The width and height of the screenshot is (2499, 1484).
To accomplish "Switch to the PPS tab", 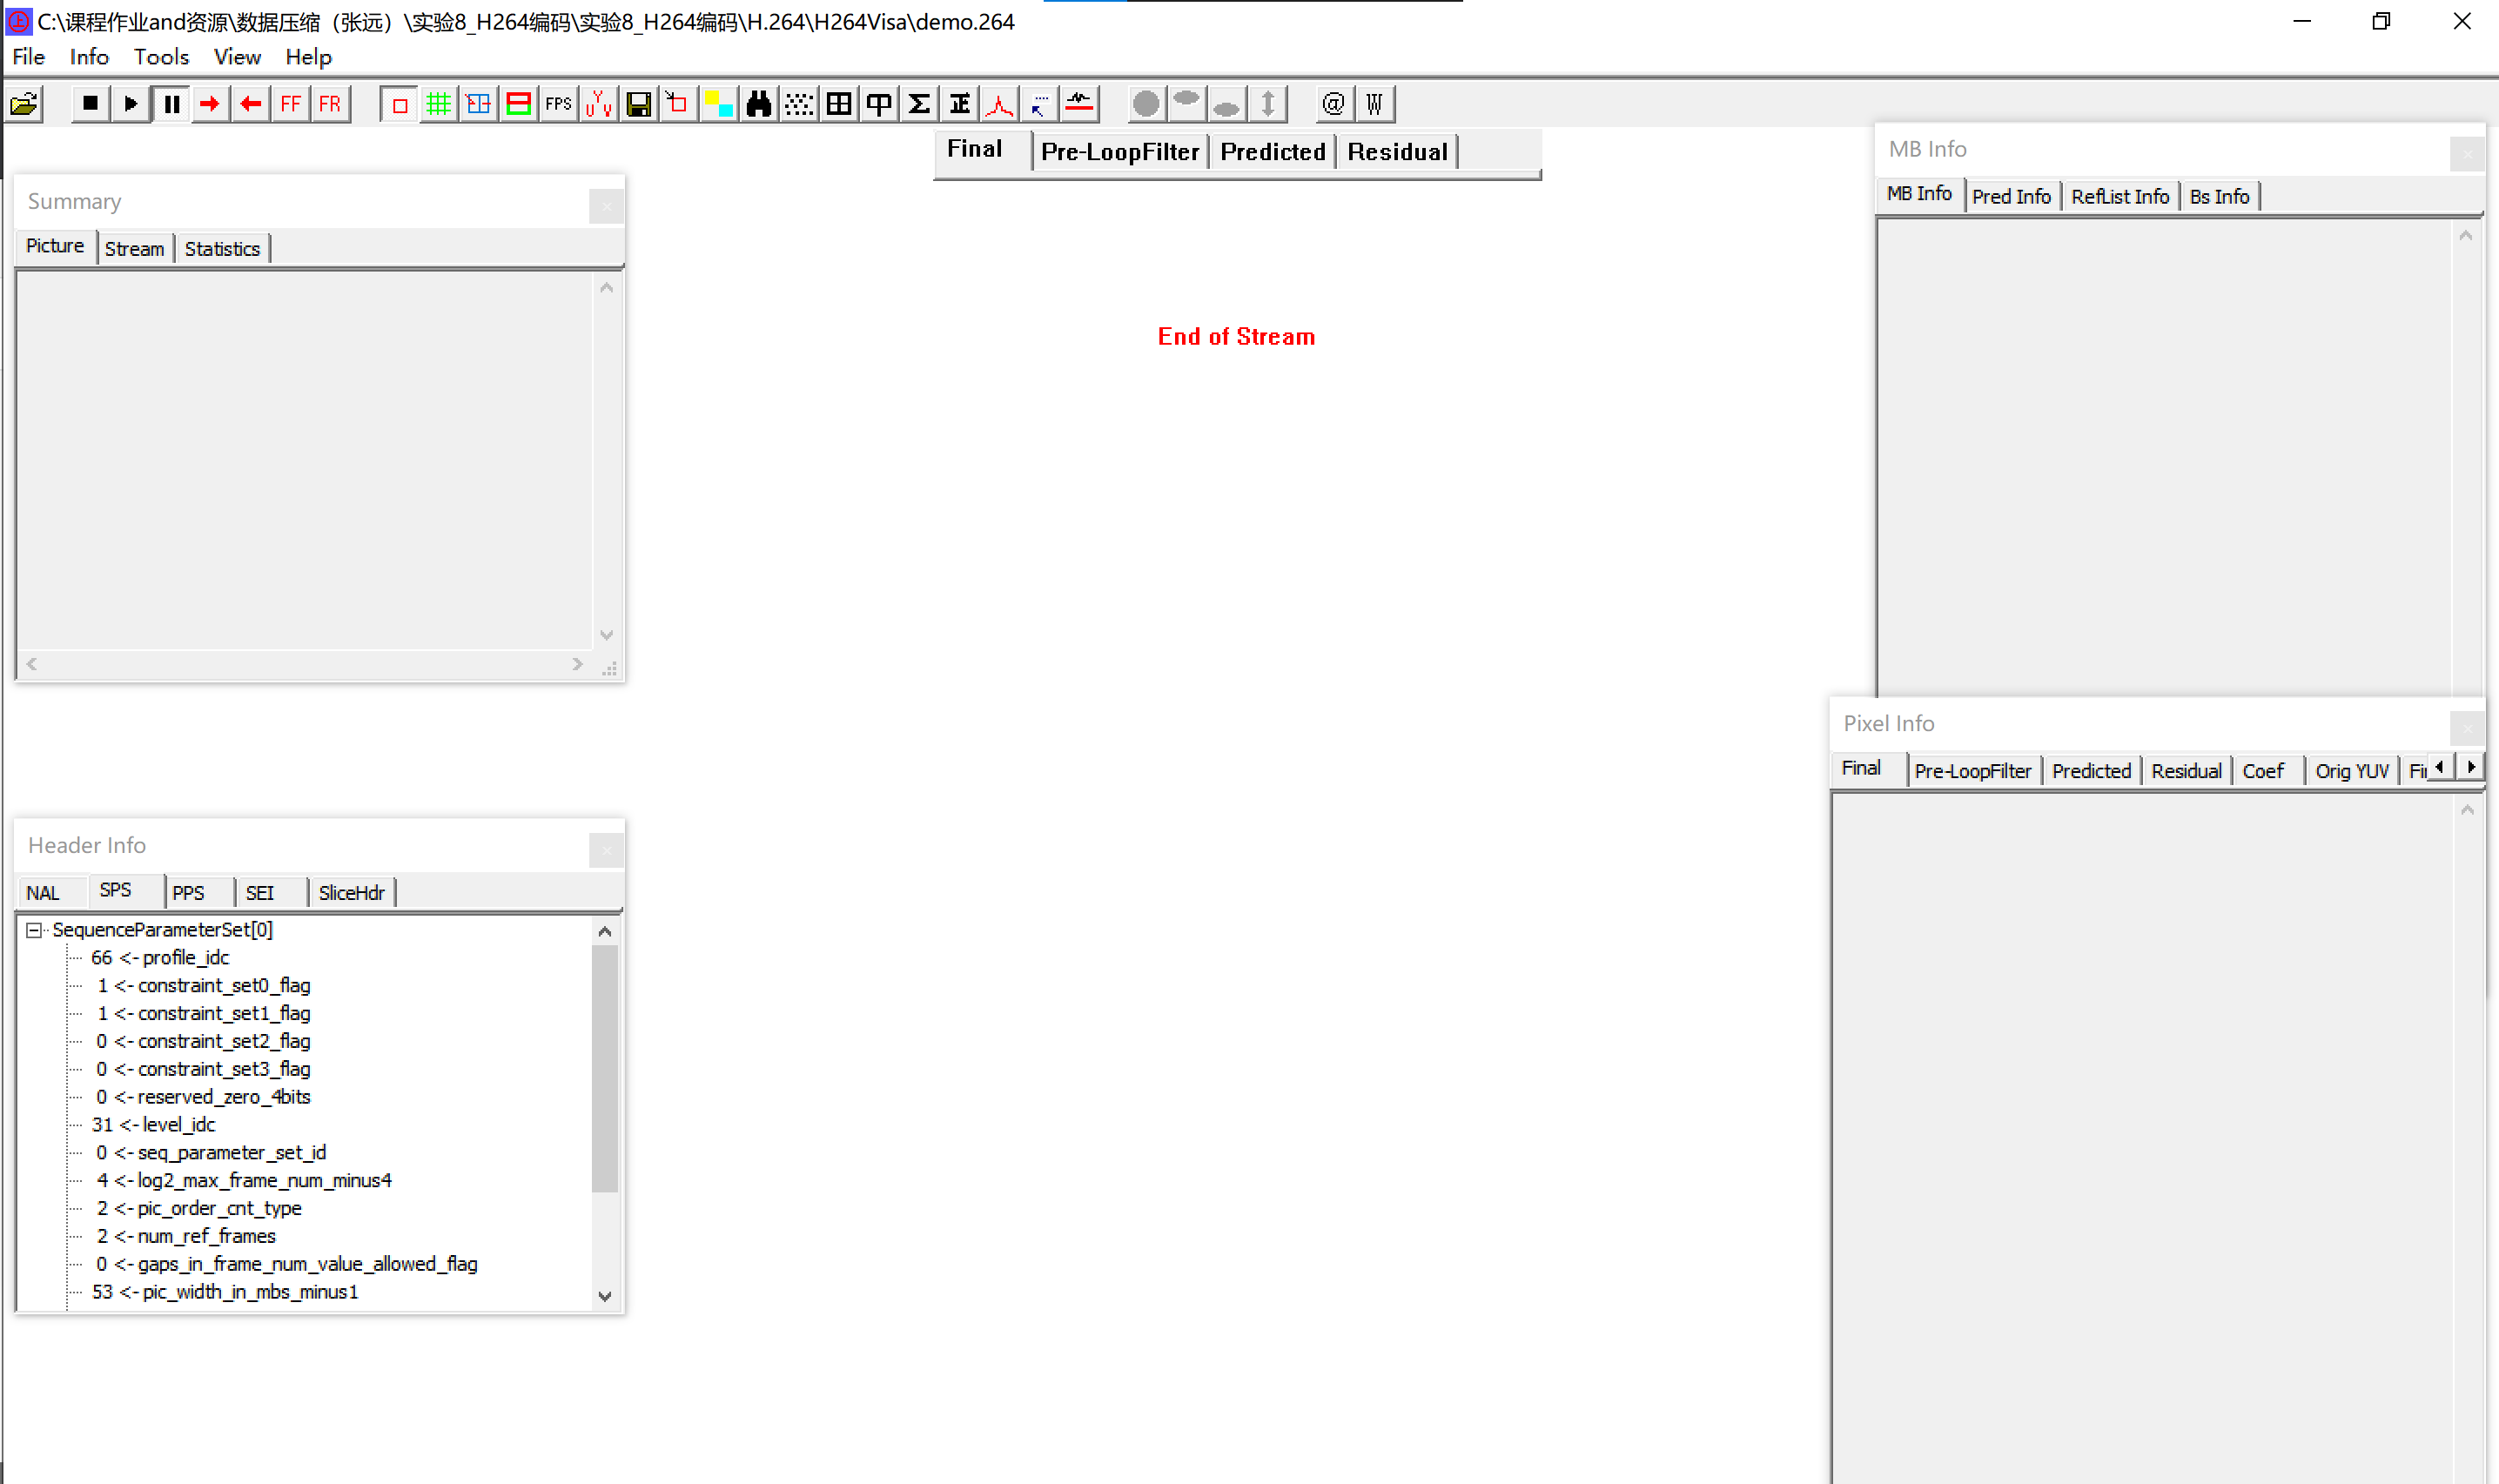I will tap(188, 893).
